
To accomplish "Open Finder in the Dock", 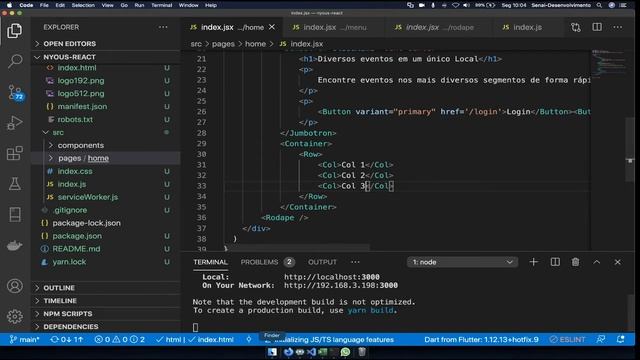I will point(272,352).
